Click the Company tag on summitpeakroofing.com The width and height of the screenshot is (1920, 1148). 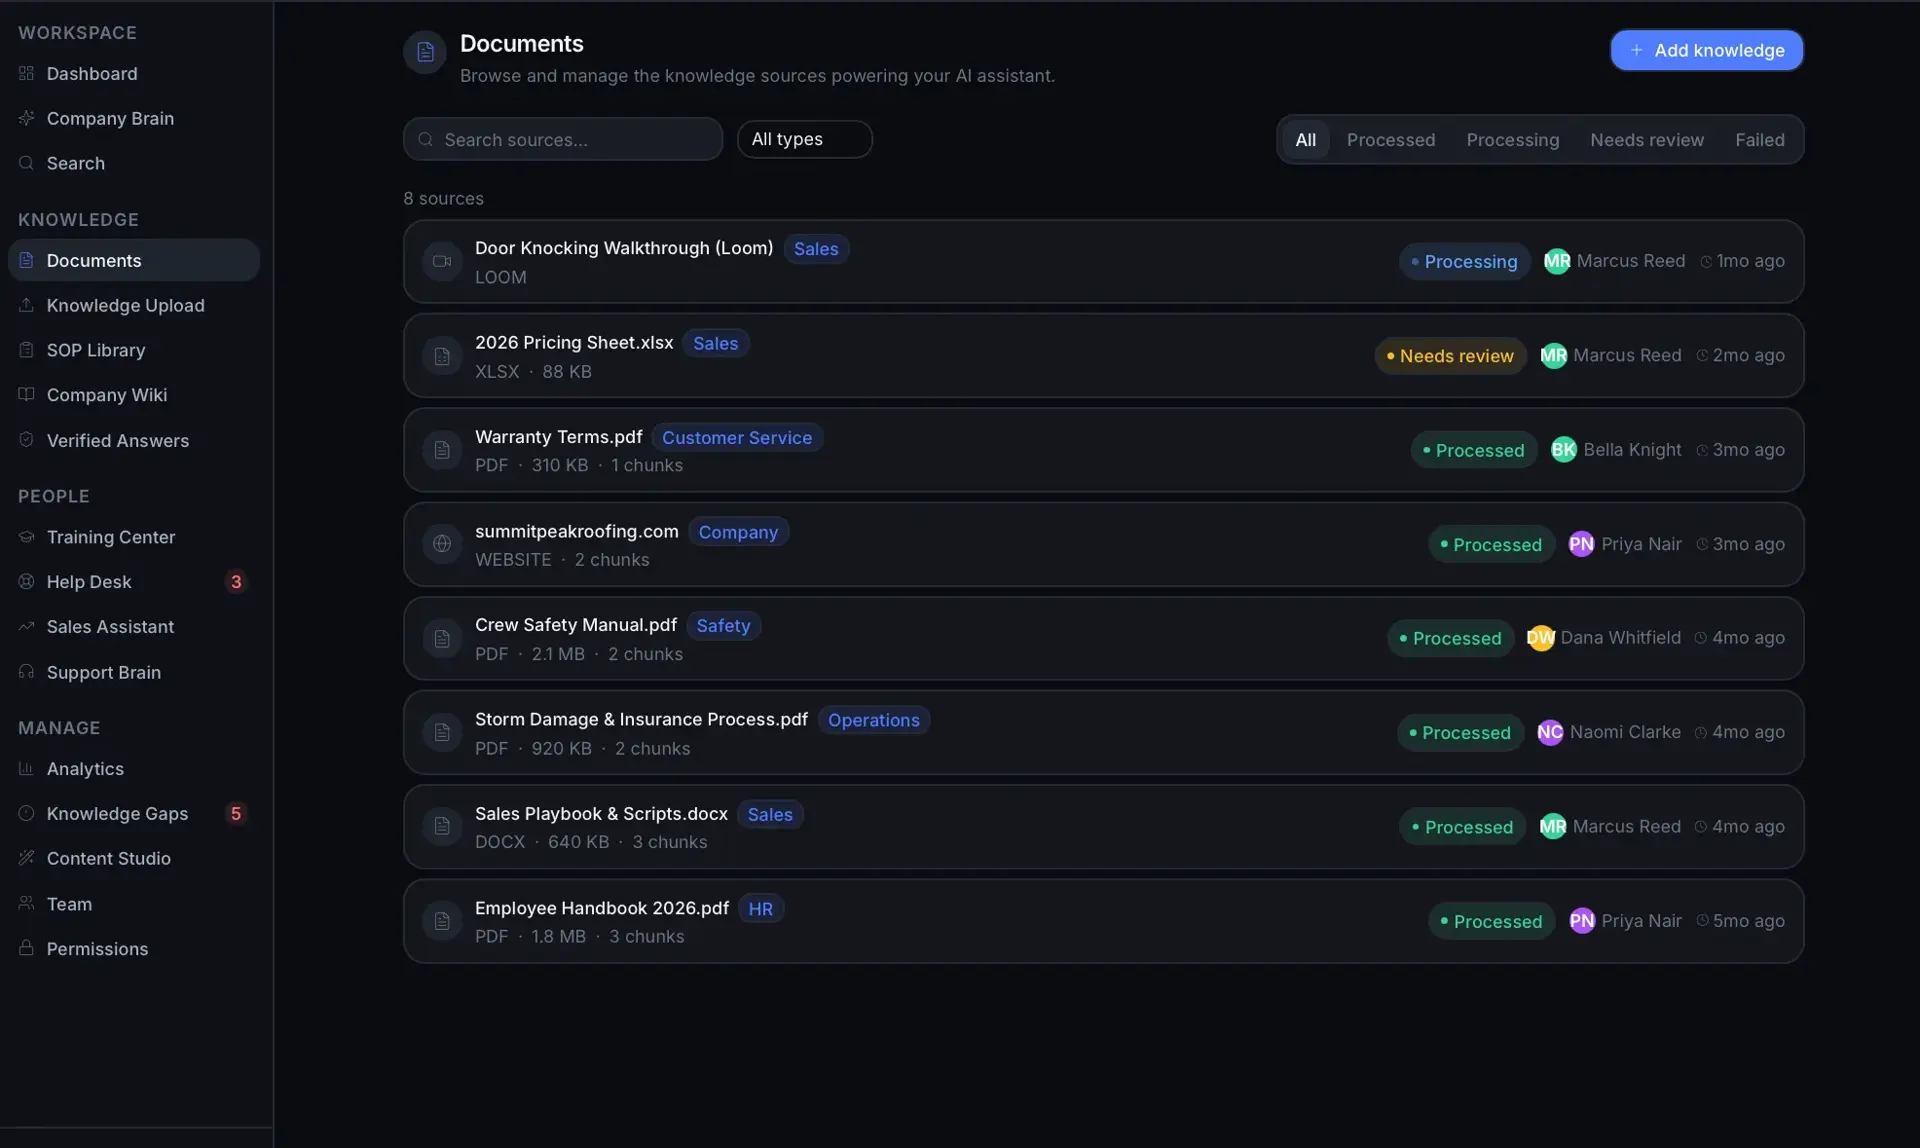coord(738,532)
